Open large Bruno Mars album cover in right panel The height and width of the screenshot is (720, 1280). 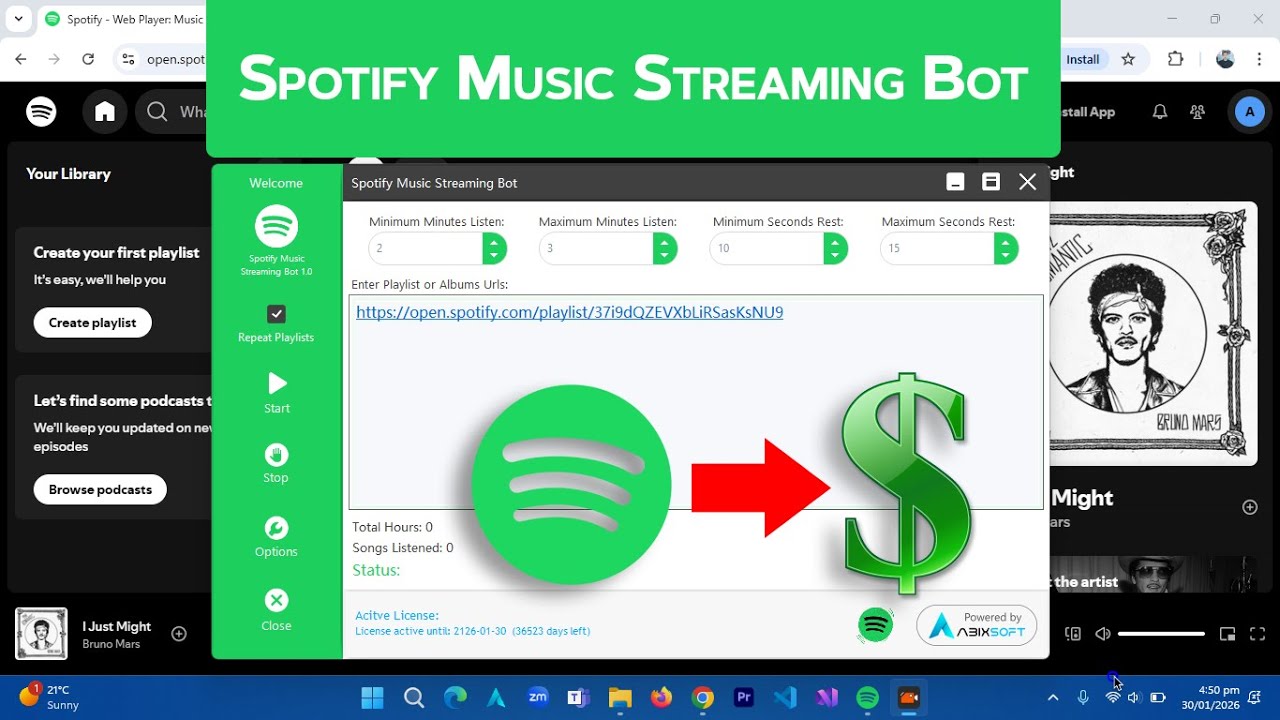(x=1154, y=333)
